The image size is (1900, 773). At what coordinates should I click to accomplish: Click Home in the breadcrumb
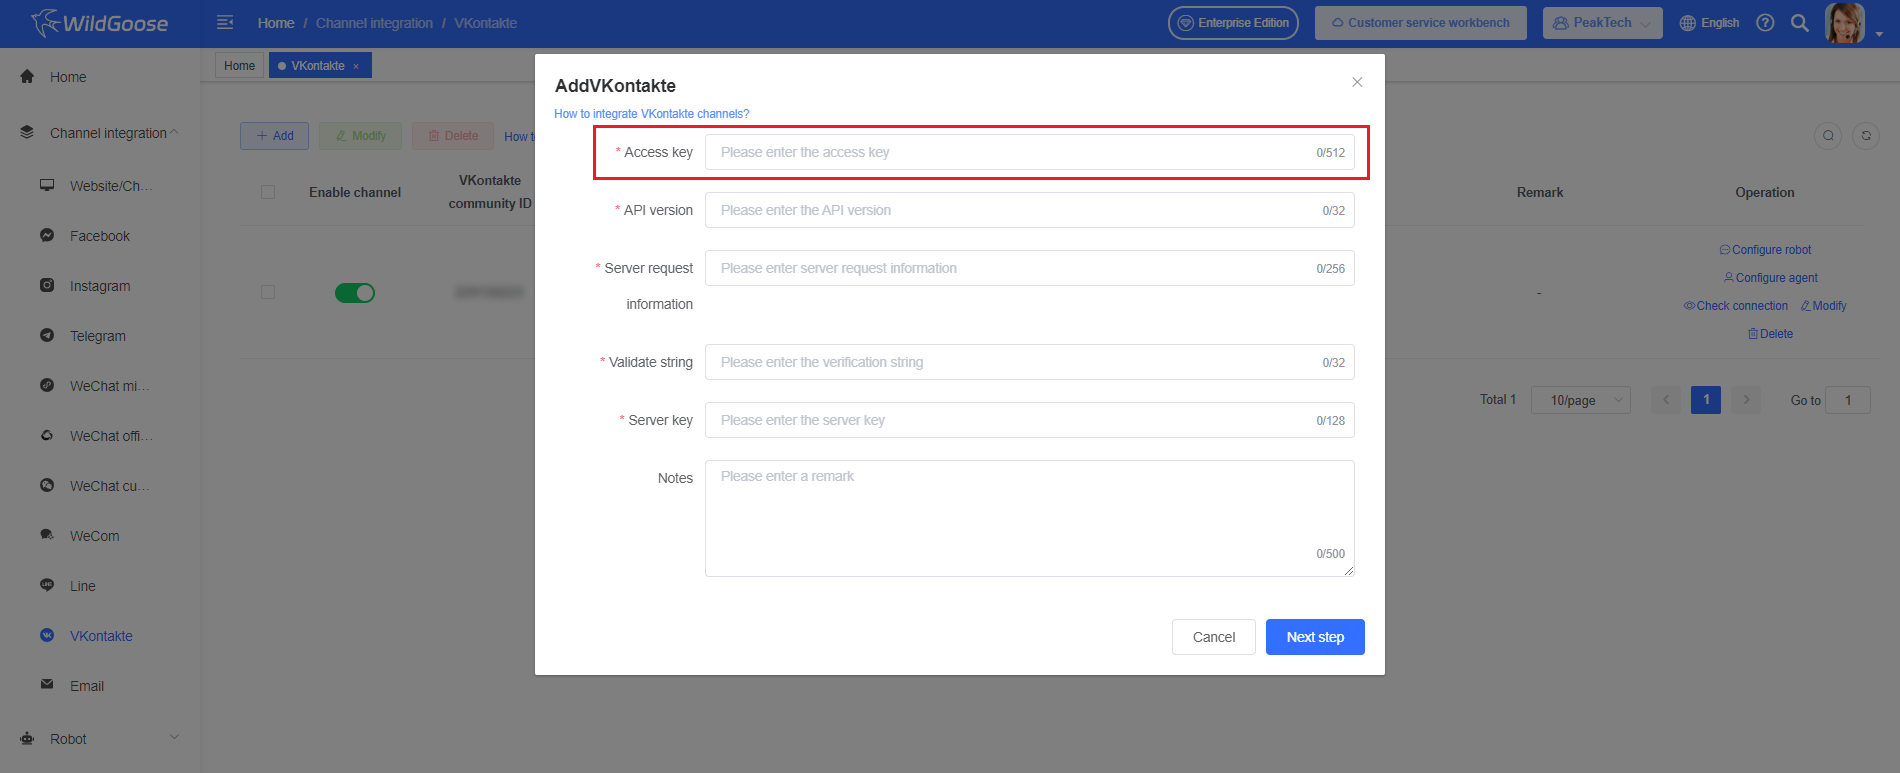276,23
